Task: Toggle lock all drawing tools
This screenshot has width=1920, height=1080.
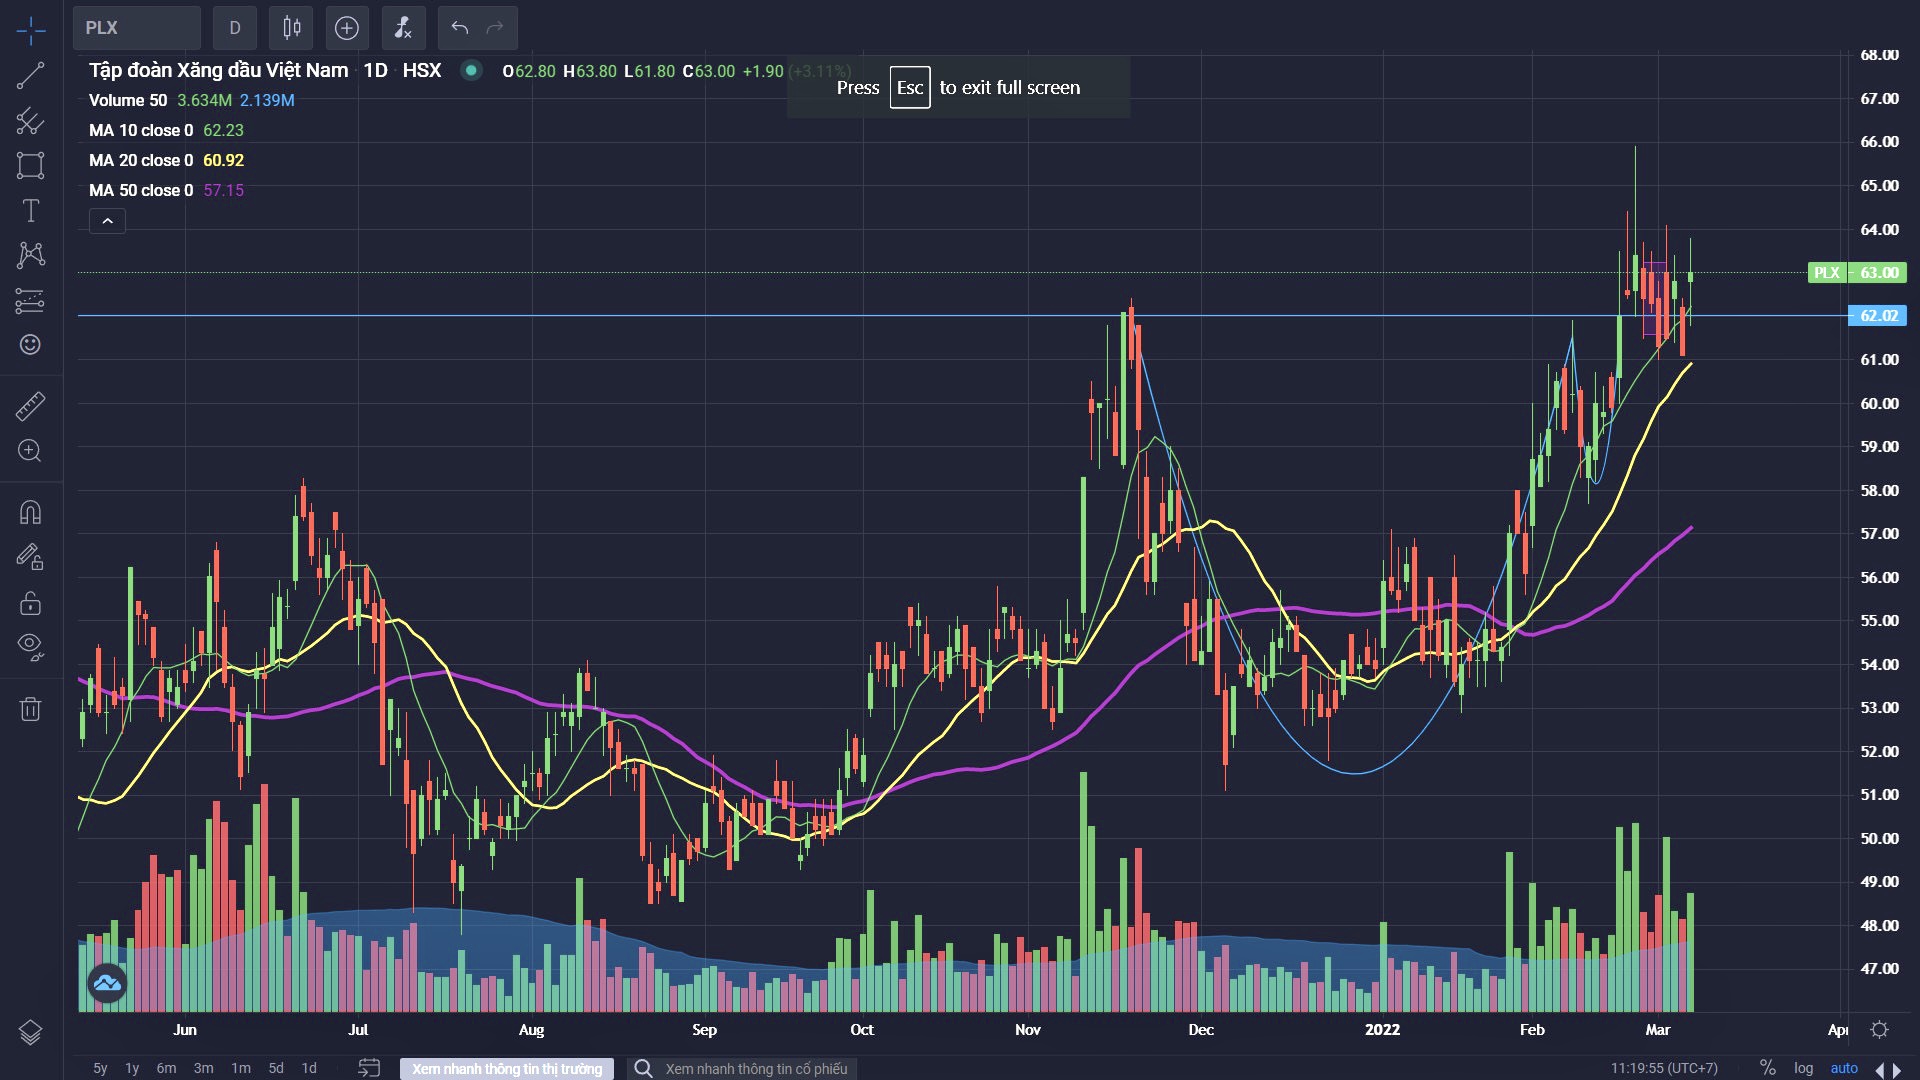Action: point(30,603)
